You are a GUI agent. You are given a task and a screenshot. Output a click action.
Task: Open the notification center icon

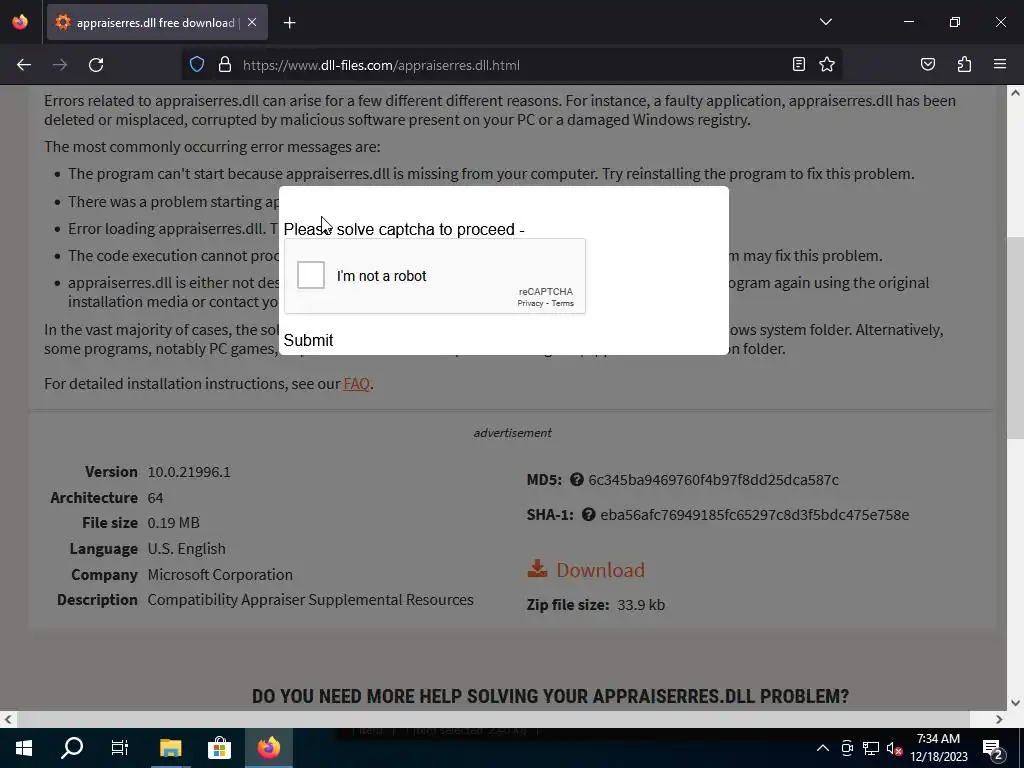[993, 748]
